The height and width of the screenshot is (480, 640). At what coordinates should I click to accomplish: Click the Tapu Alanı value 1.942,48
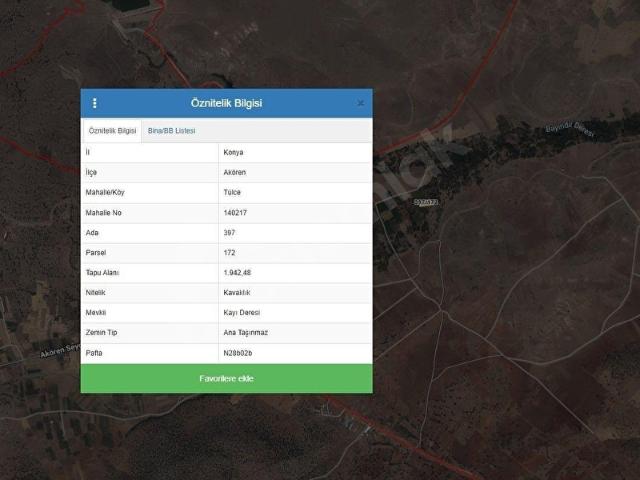tap(237, 273)
